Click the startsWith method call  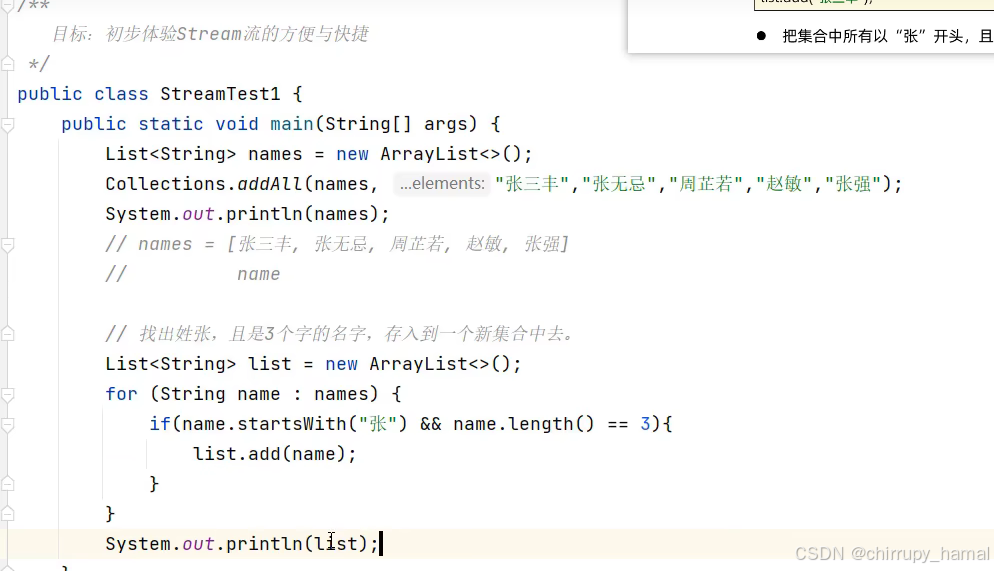[292, 424]
